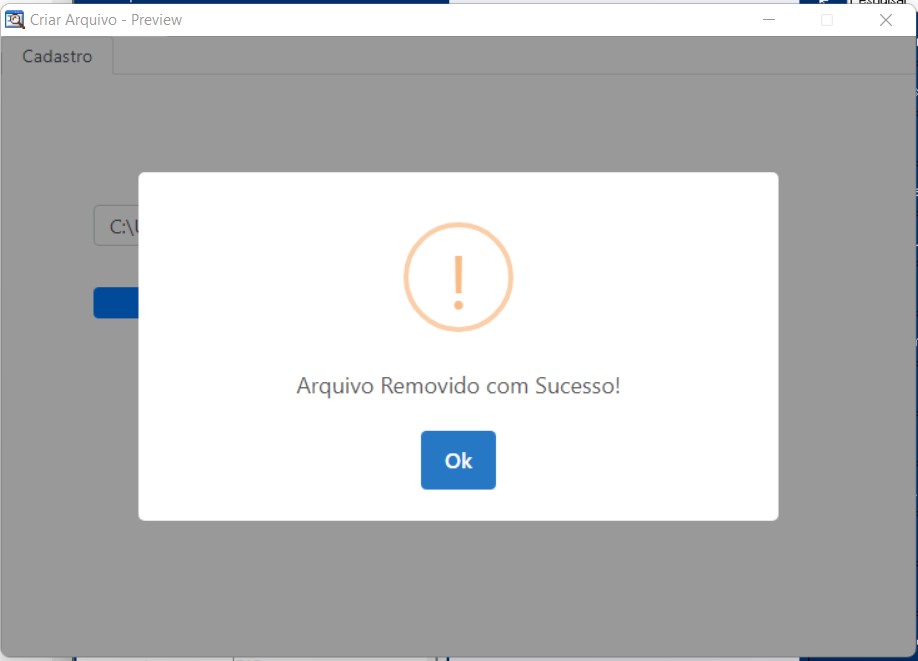Click the Pesquisar label behind the window
This screenshot has height=661, width=918.
pyautogui.click(x=882, y=4)
